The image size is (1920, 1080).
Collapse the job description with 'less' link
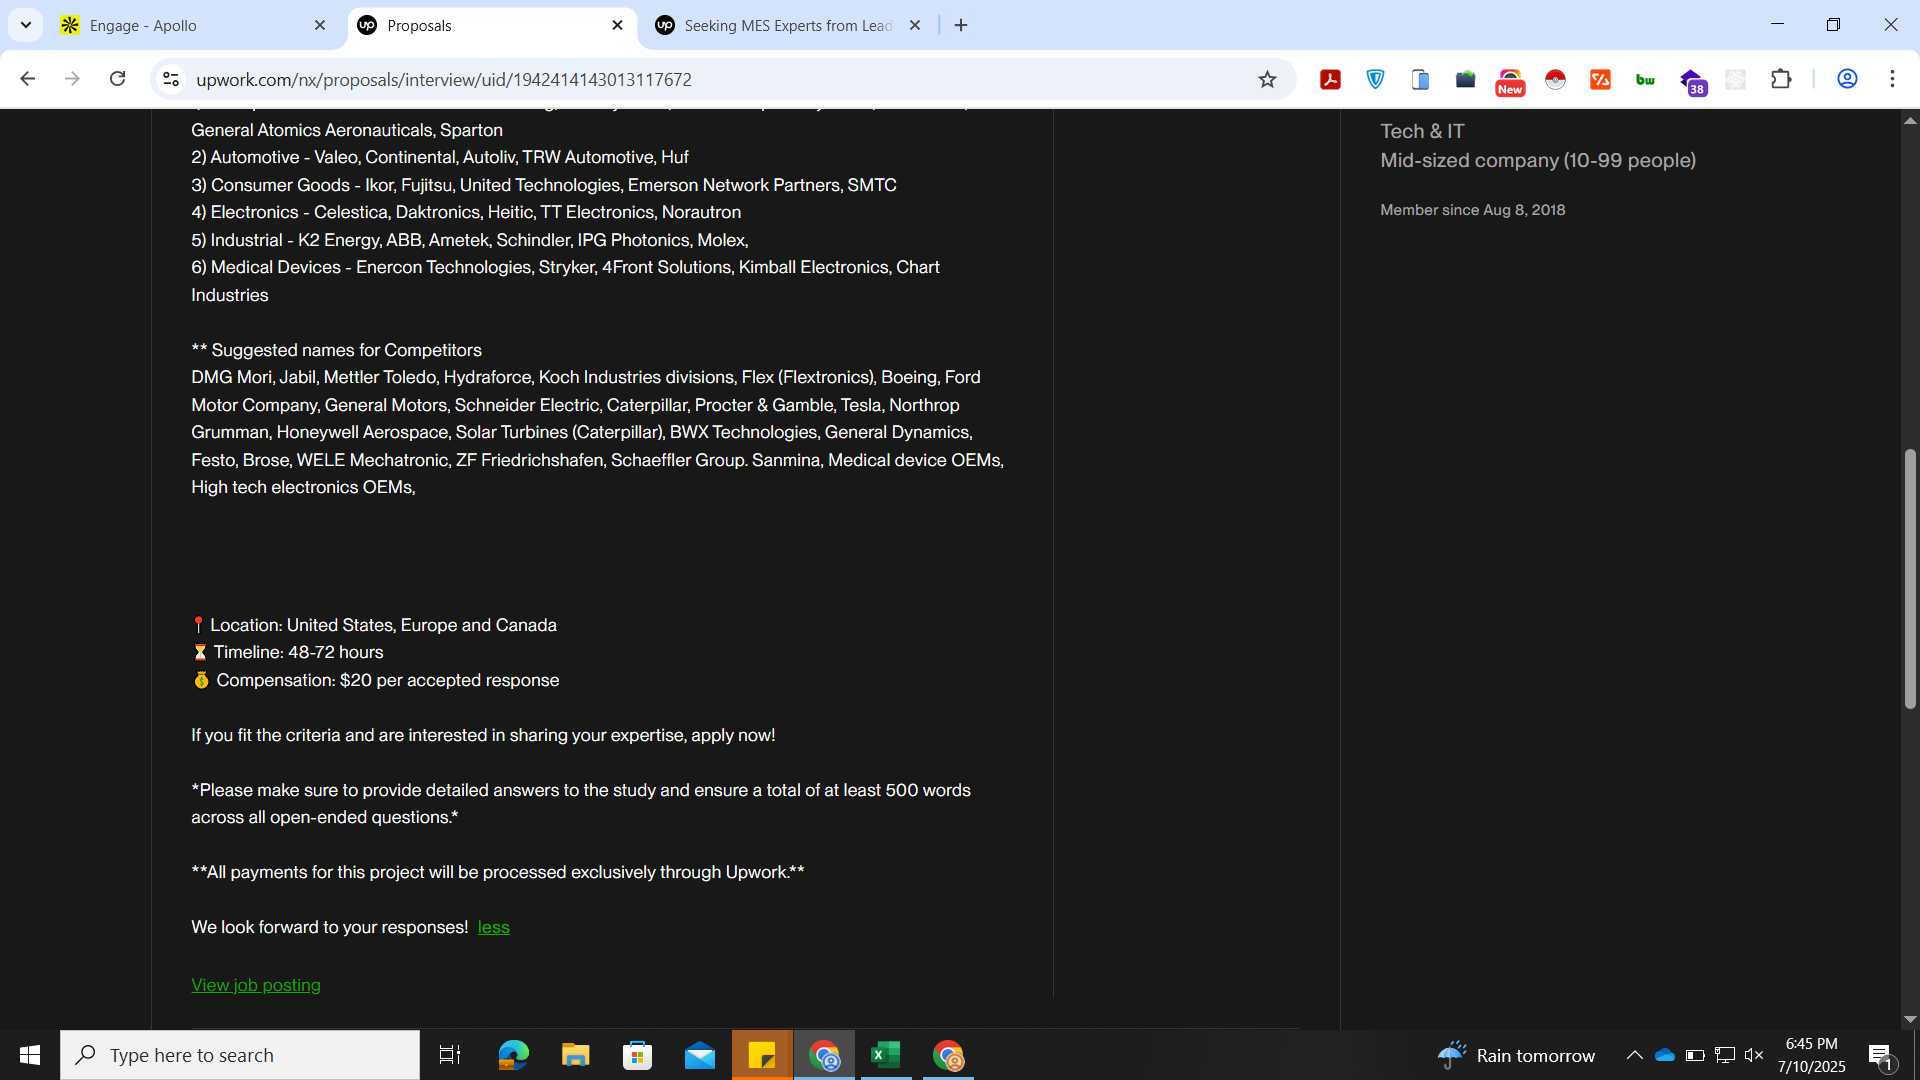click(493, 927)
